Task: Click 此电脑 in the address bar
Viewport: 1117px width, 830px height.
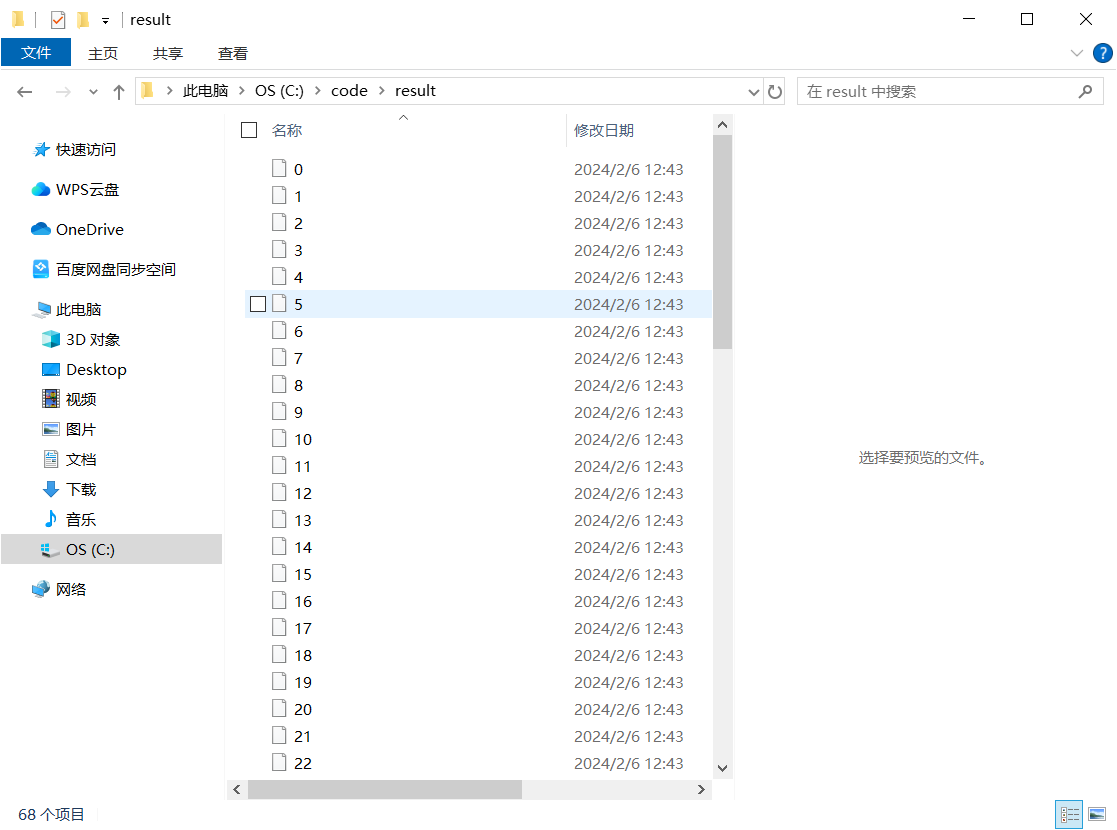Action: coord(205,90)
